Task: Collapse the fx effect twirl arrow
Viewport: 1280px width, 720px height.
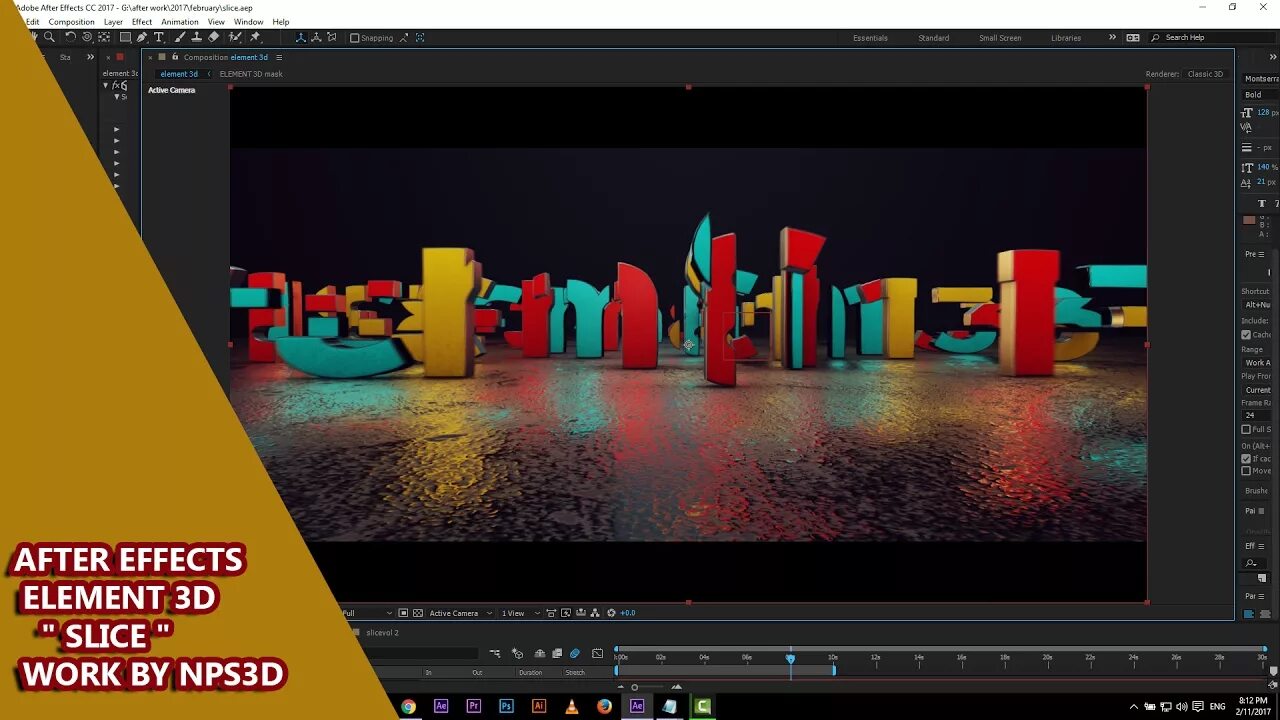Action: (106, 86)
